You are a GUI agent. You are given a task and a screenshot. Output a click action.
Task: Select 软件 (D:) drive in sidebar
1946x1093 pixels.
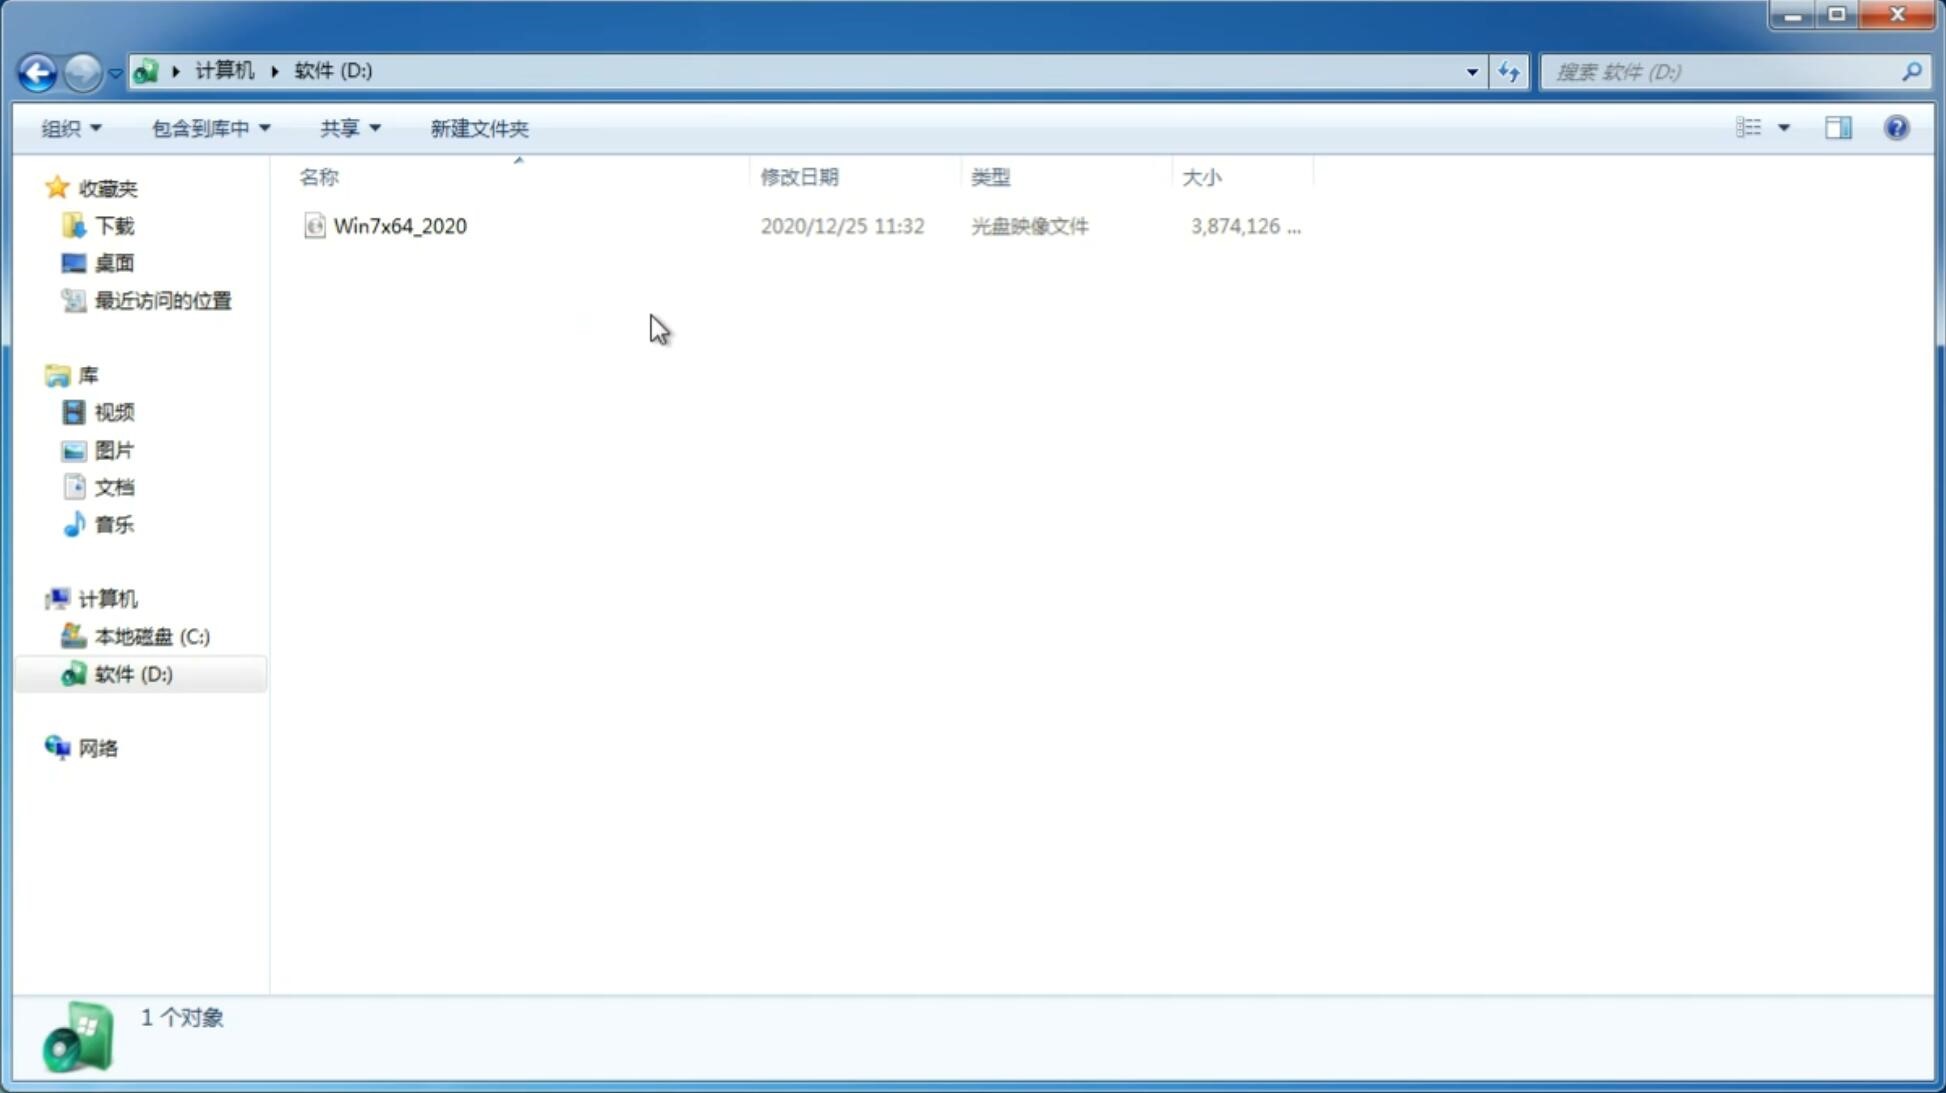pyautogui.click(x=132, y=673)
